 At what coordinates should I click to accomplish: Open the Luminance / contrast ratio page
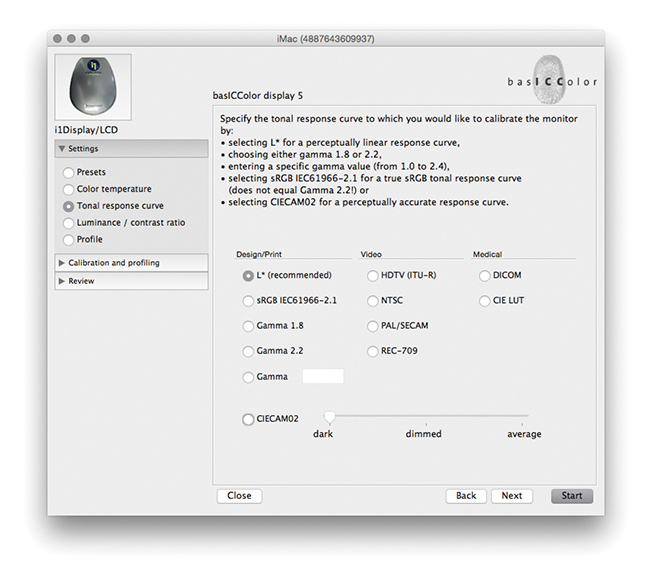point(68,223)
